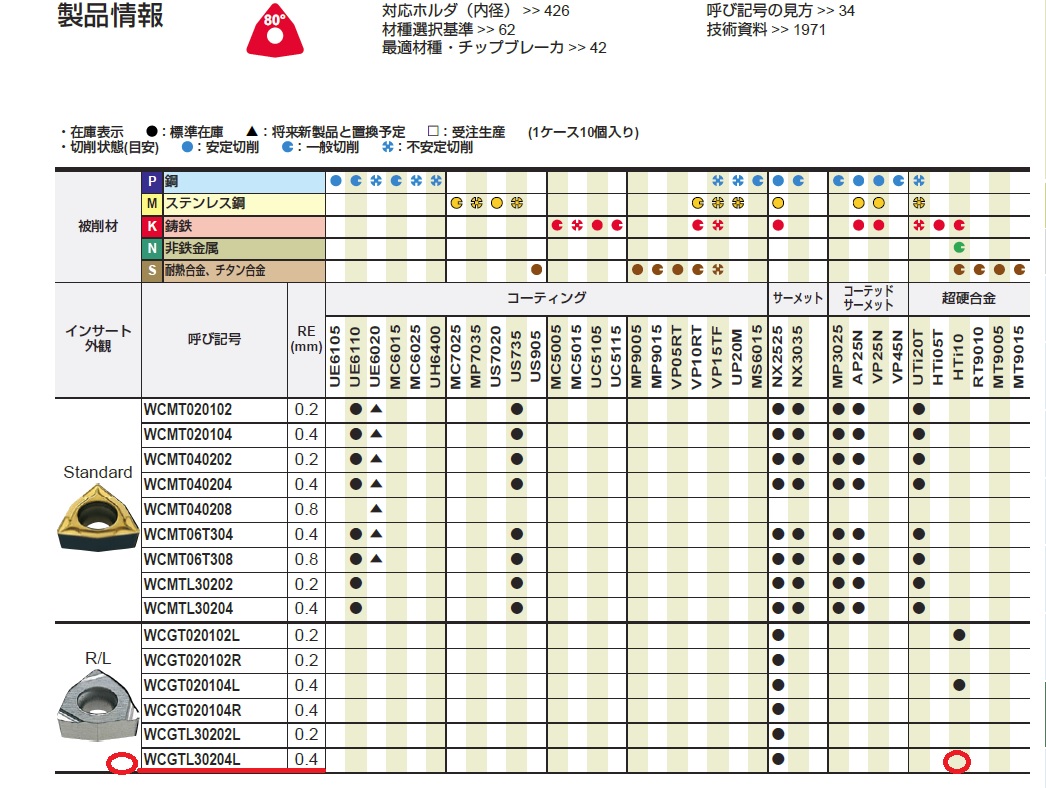Select the 非鉄金属 material row label
Viewport: 1046px width, 788px height.
tap(243, 248)
